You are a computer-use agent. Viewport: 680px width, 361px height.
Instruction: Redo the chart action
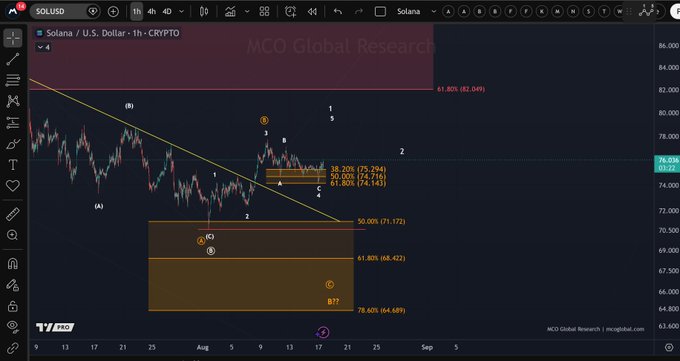(359, 12)
